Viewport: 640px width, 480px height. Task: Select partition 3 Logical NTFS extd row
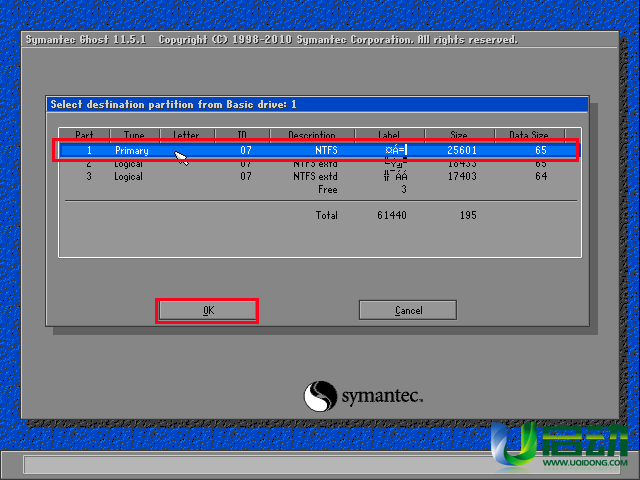click(x=319, y=176)
